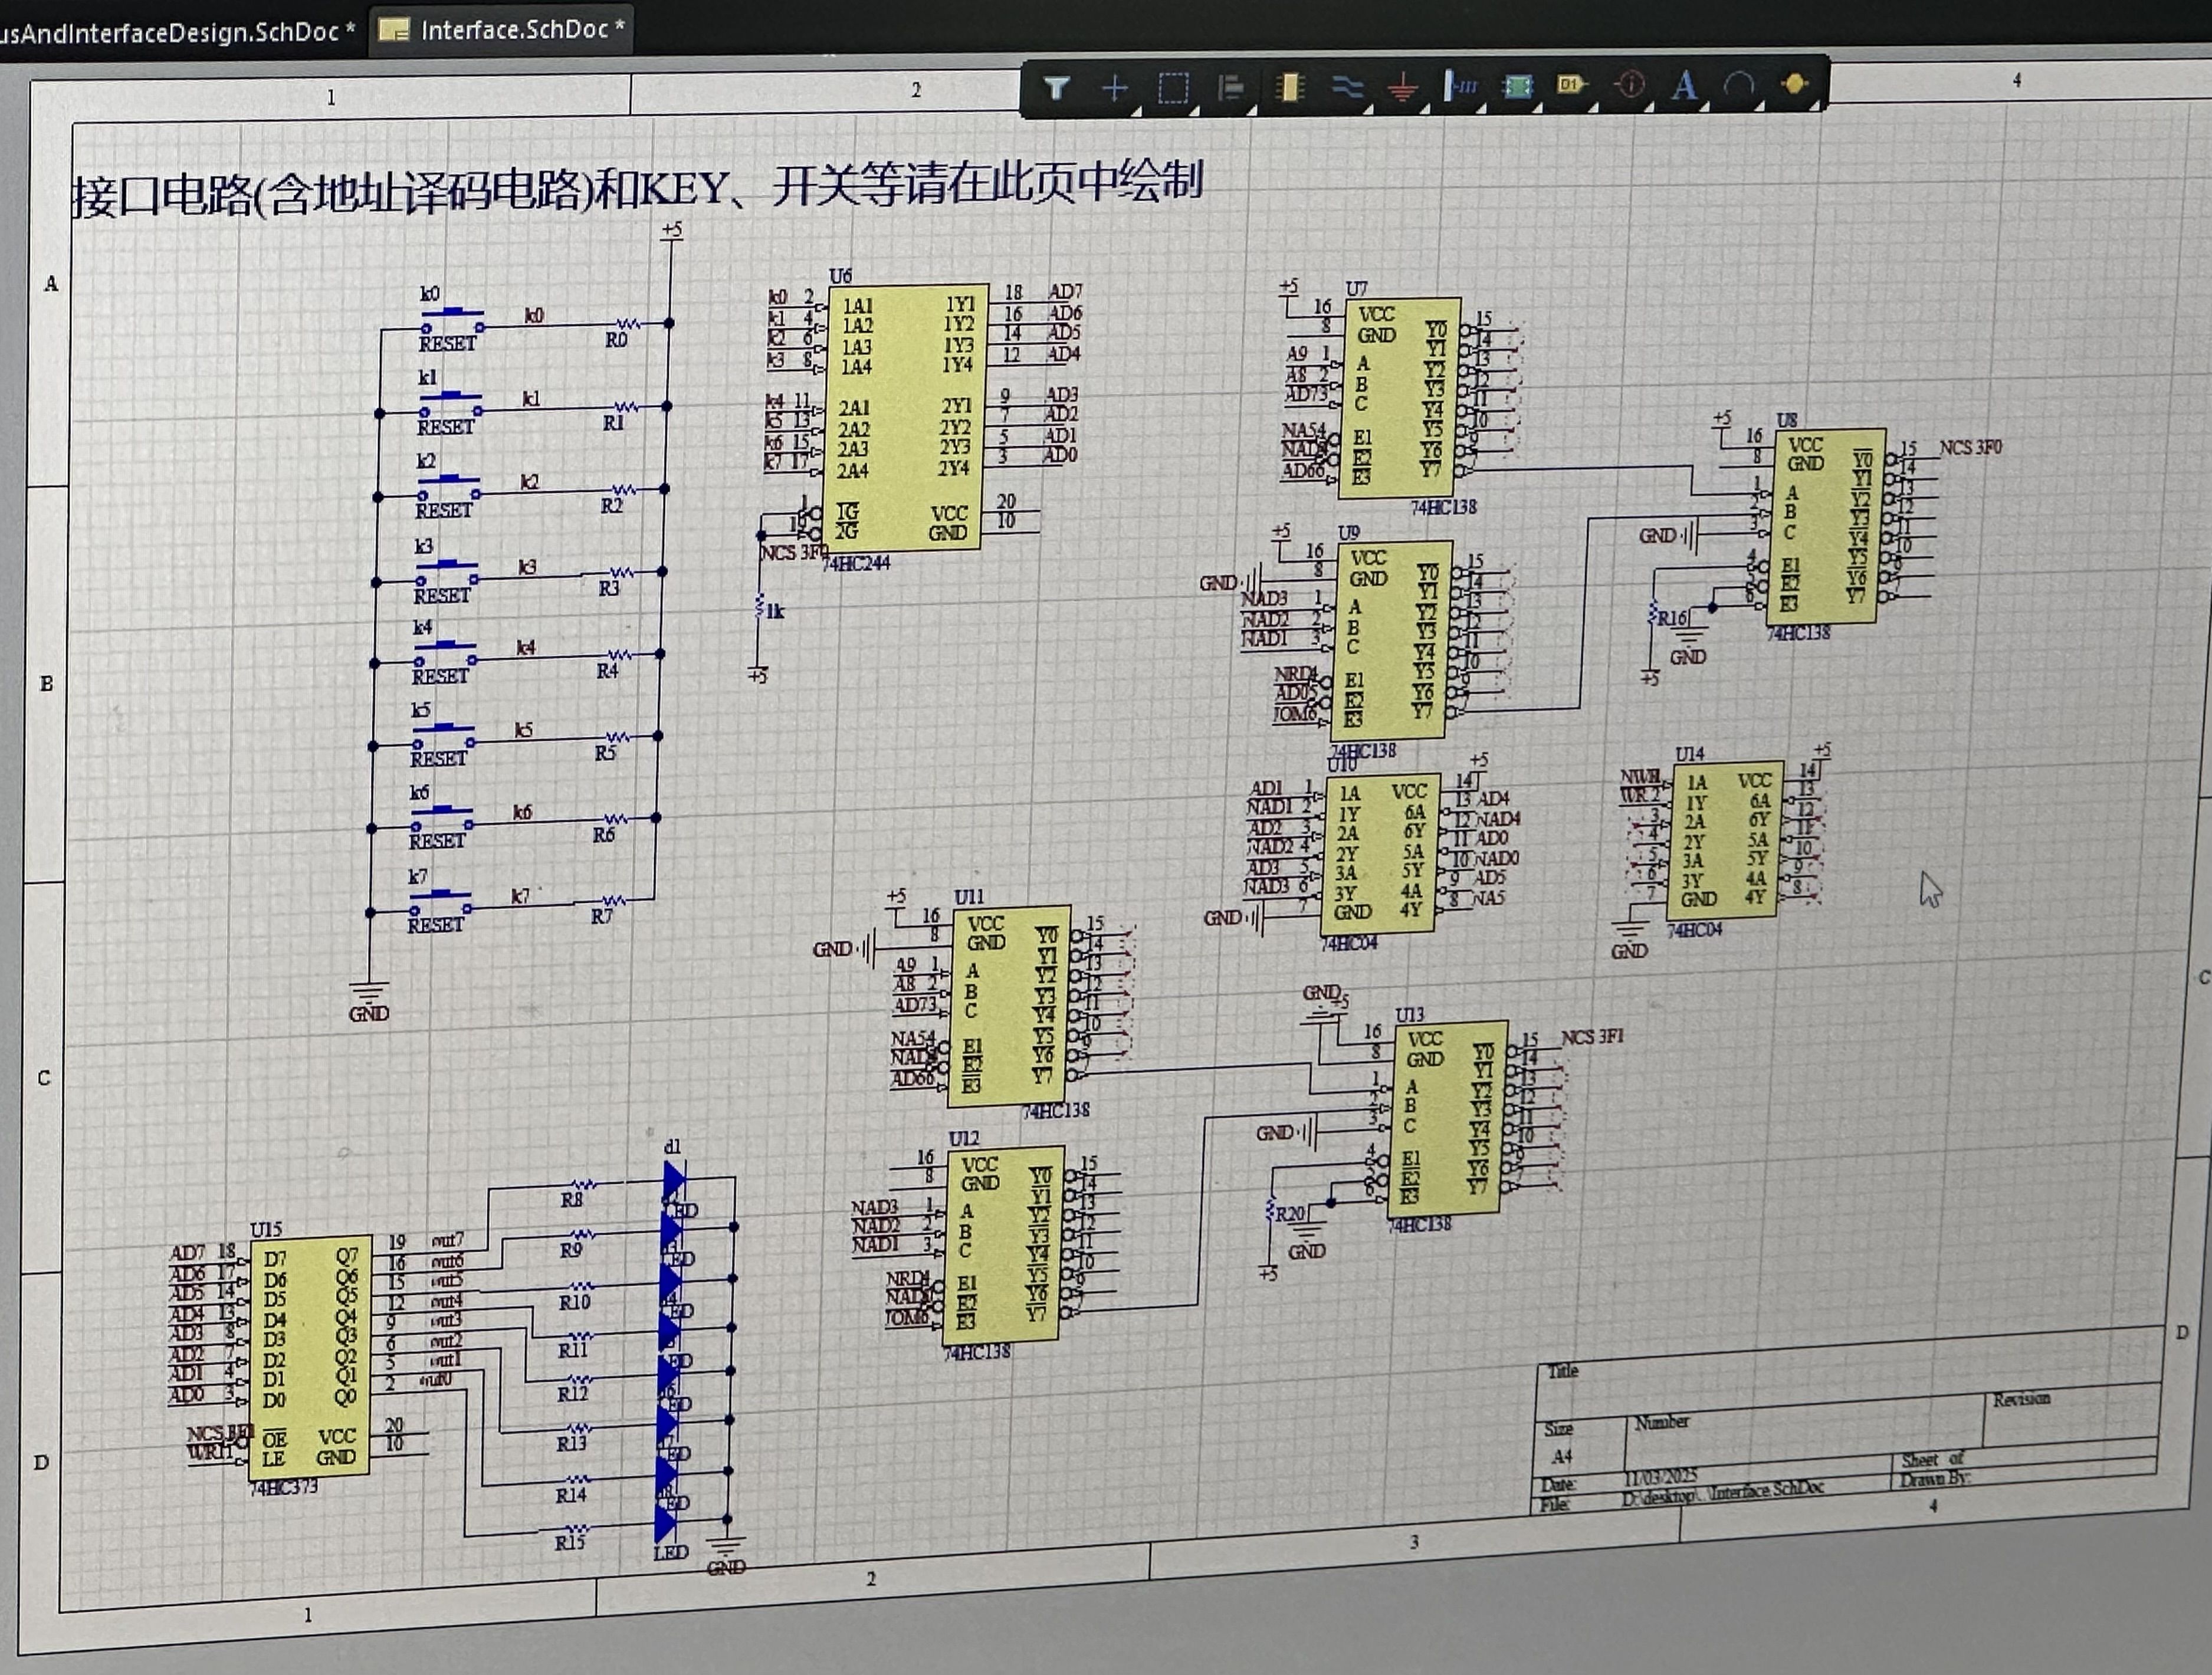Image resolution: width=2212 pixels, height=1675 pixels.
Task: Switch to the Interface.SchDoc tab
Action: tap(503, 29)
